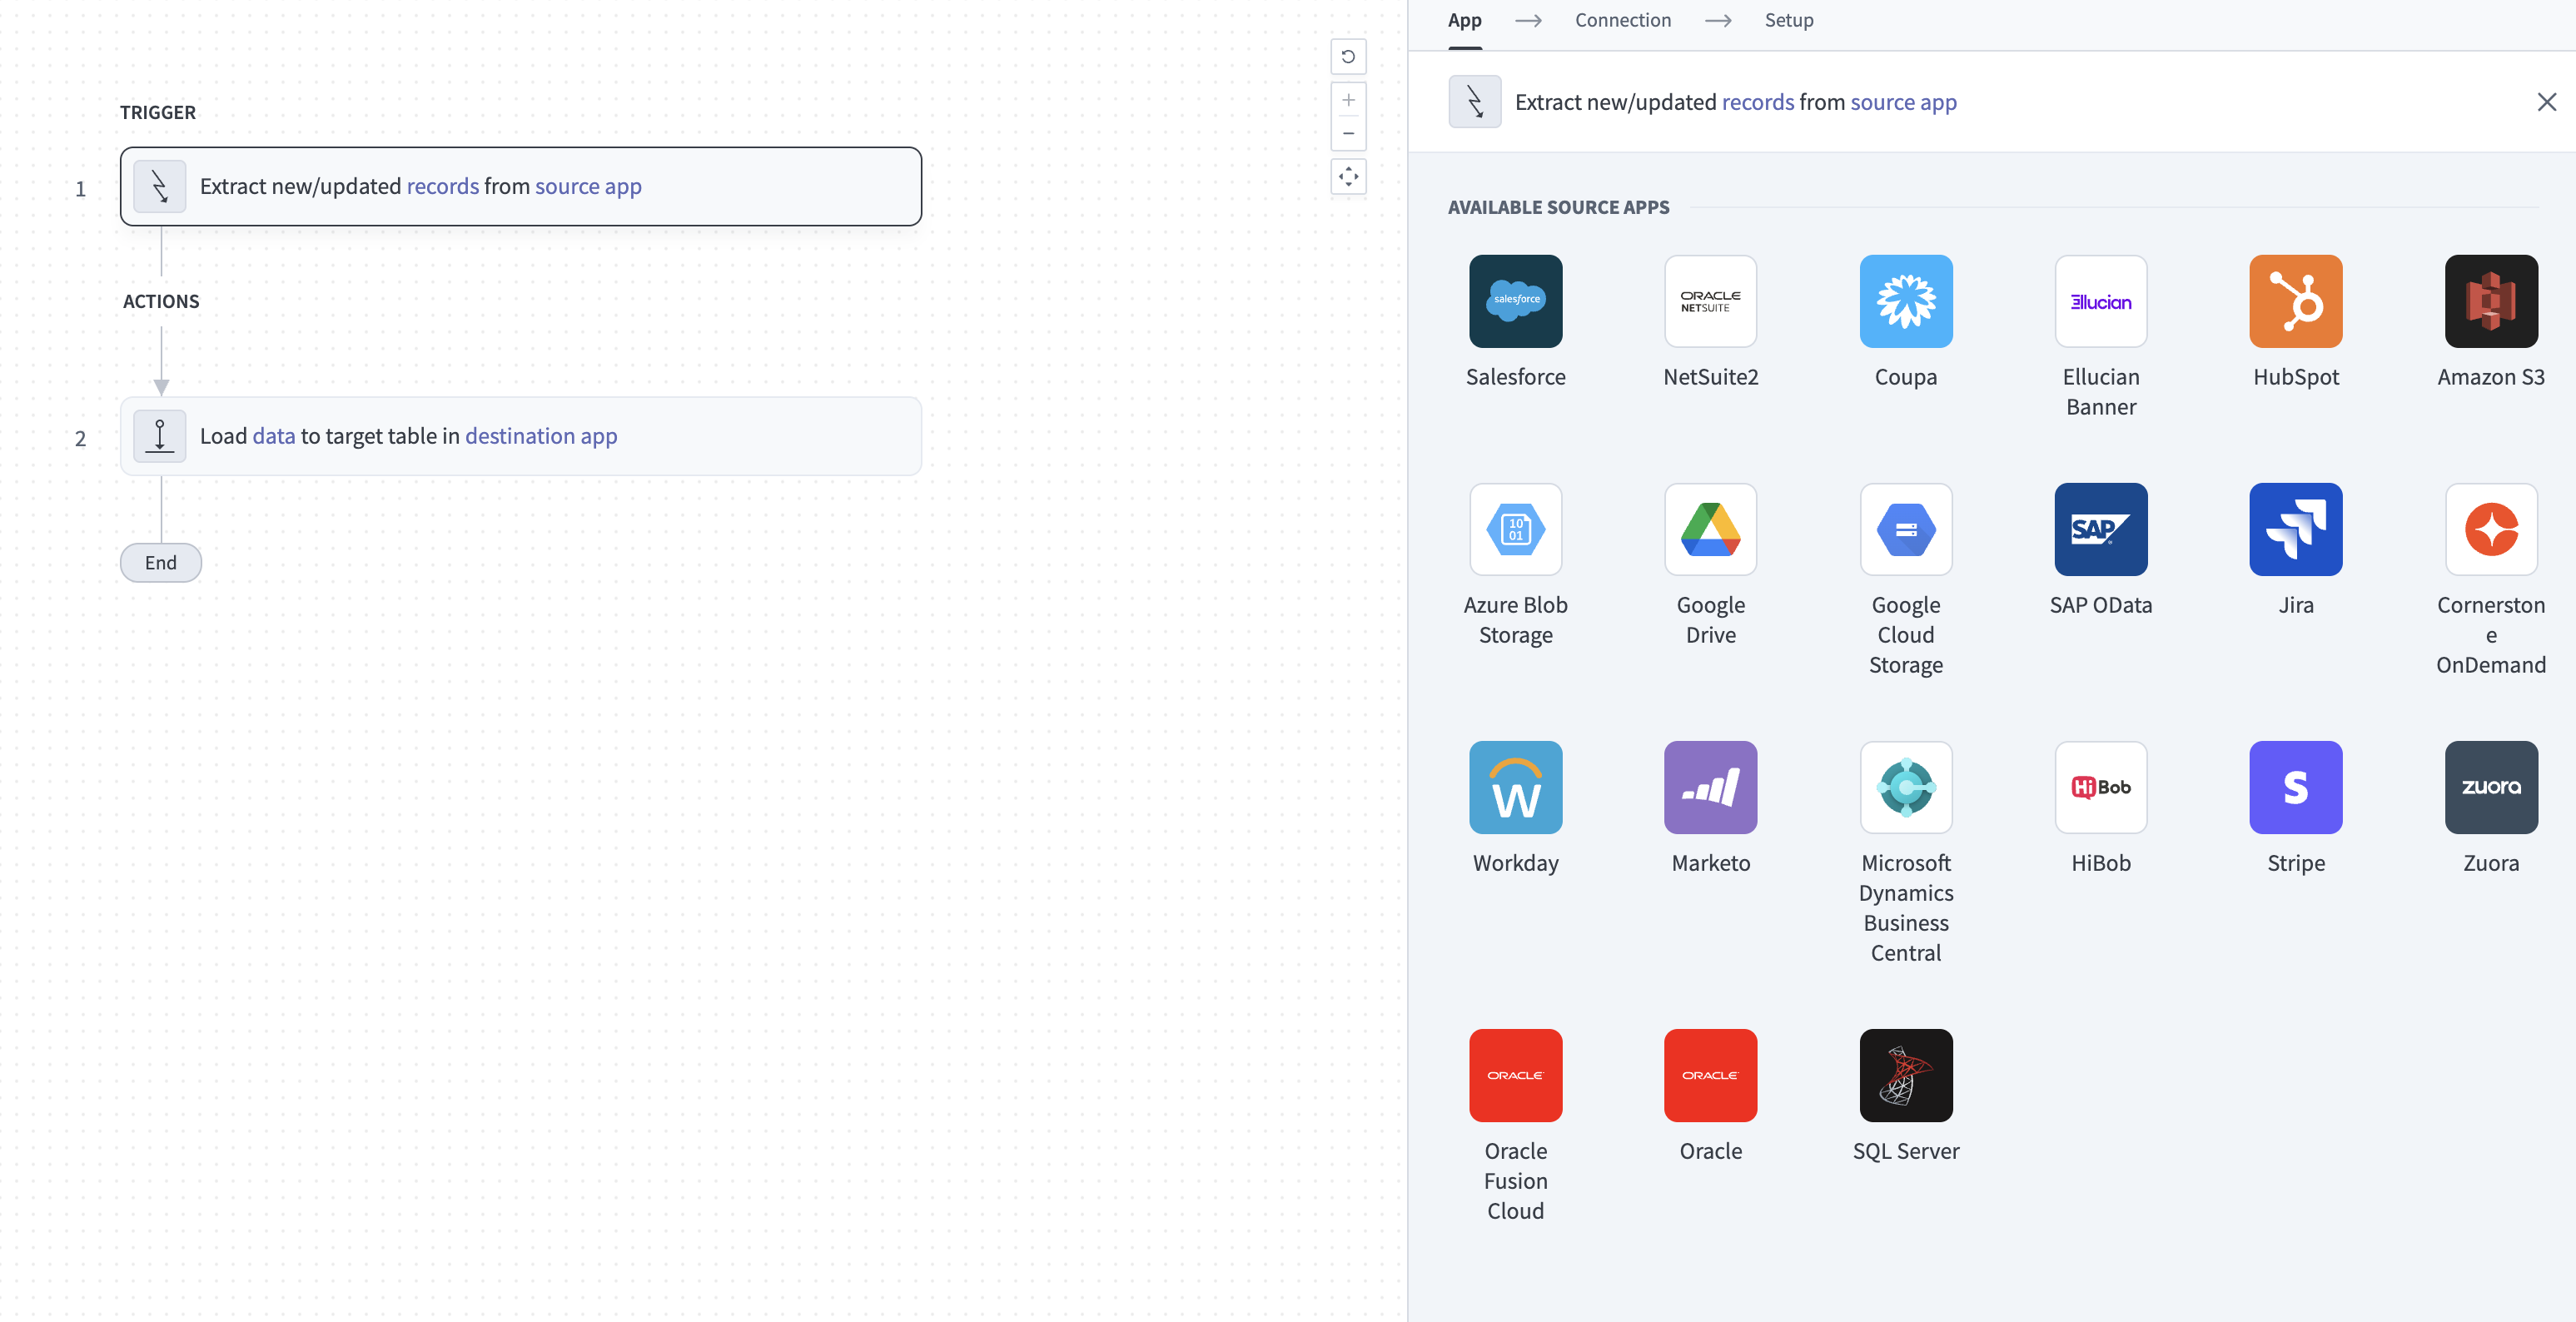Click the TRIGGER section label
2576x1322 pixels.
tap(158, 112)
